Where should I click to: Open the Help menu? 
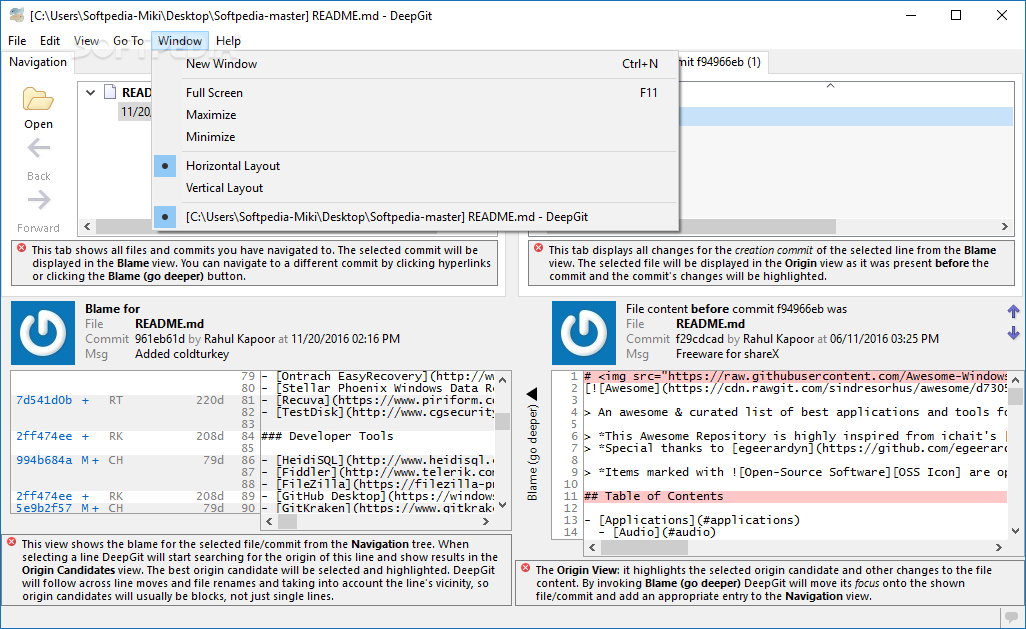(x=228, y=41)
